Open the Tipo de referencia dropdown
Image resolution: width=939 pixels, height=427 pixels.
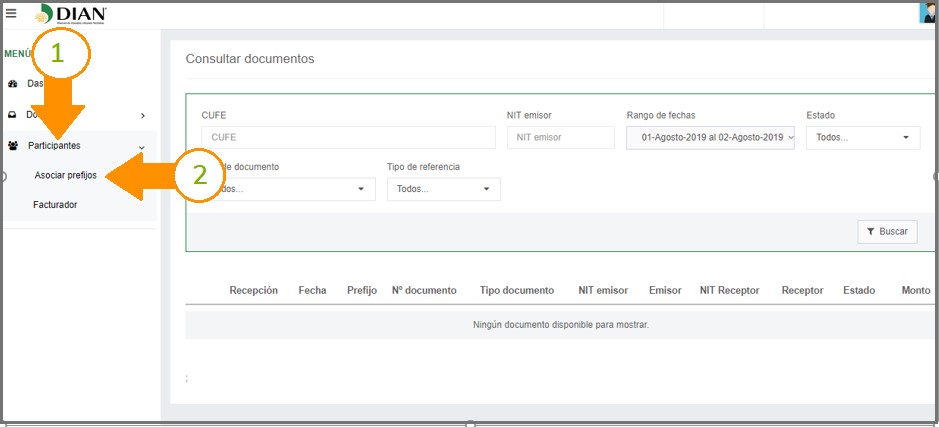pos(443,189)
